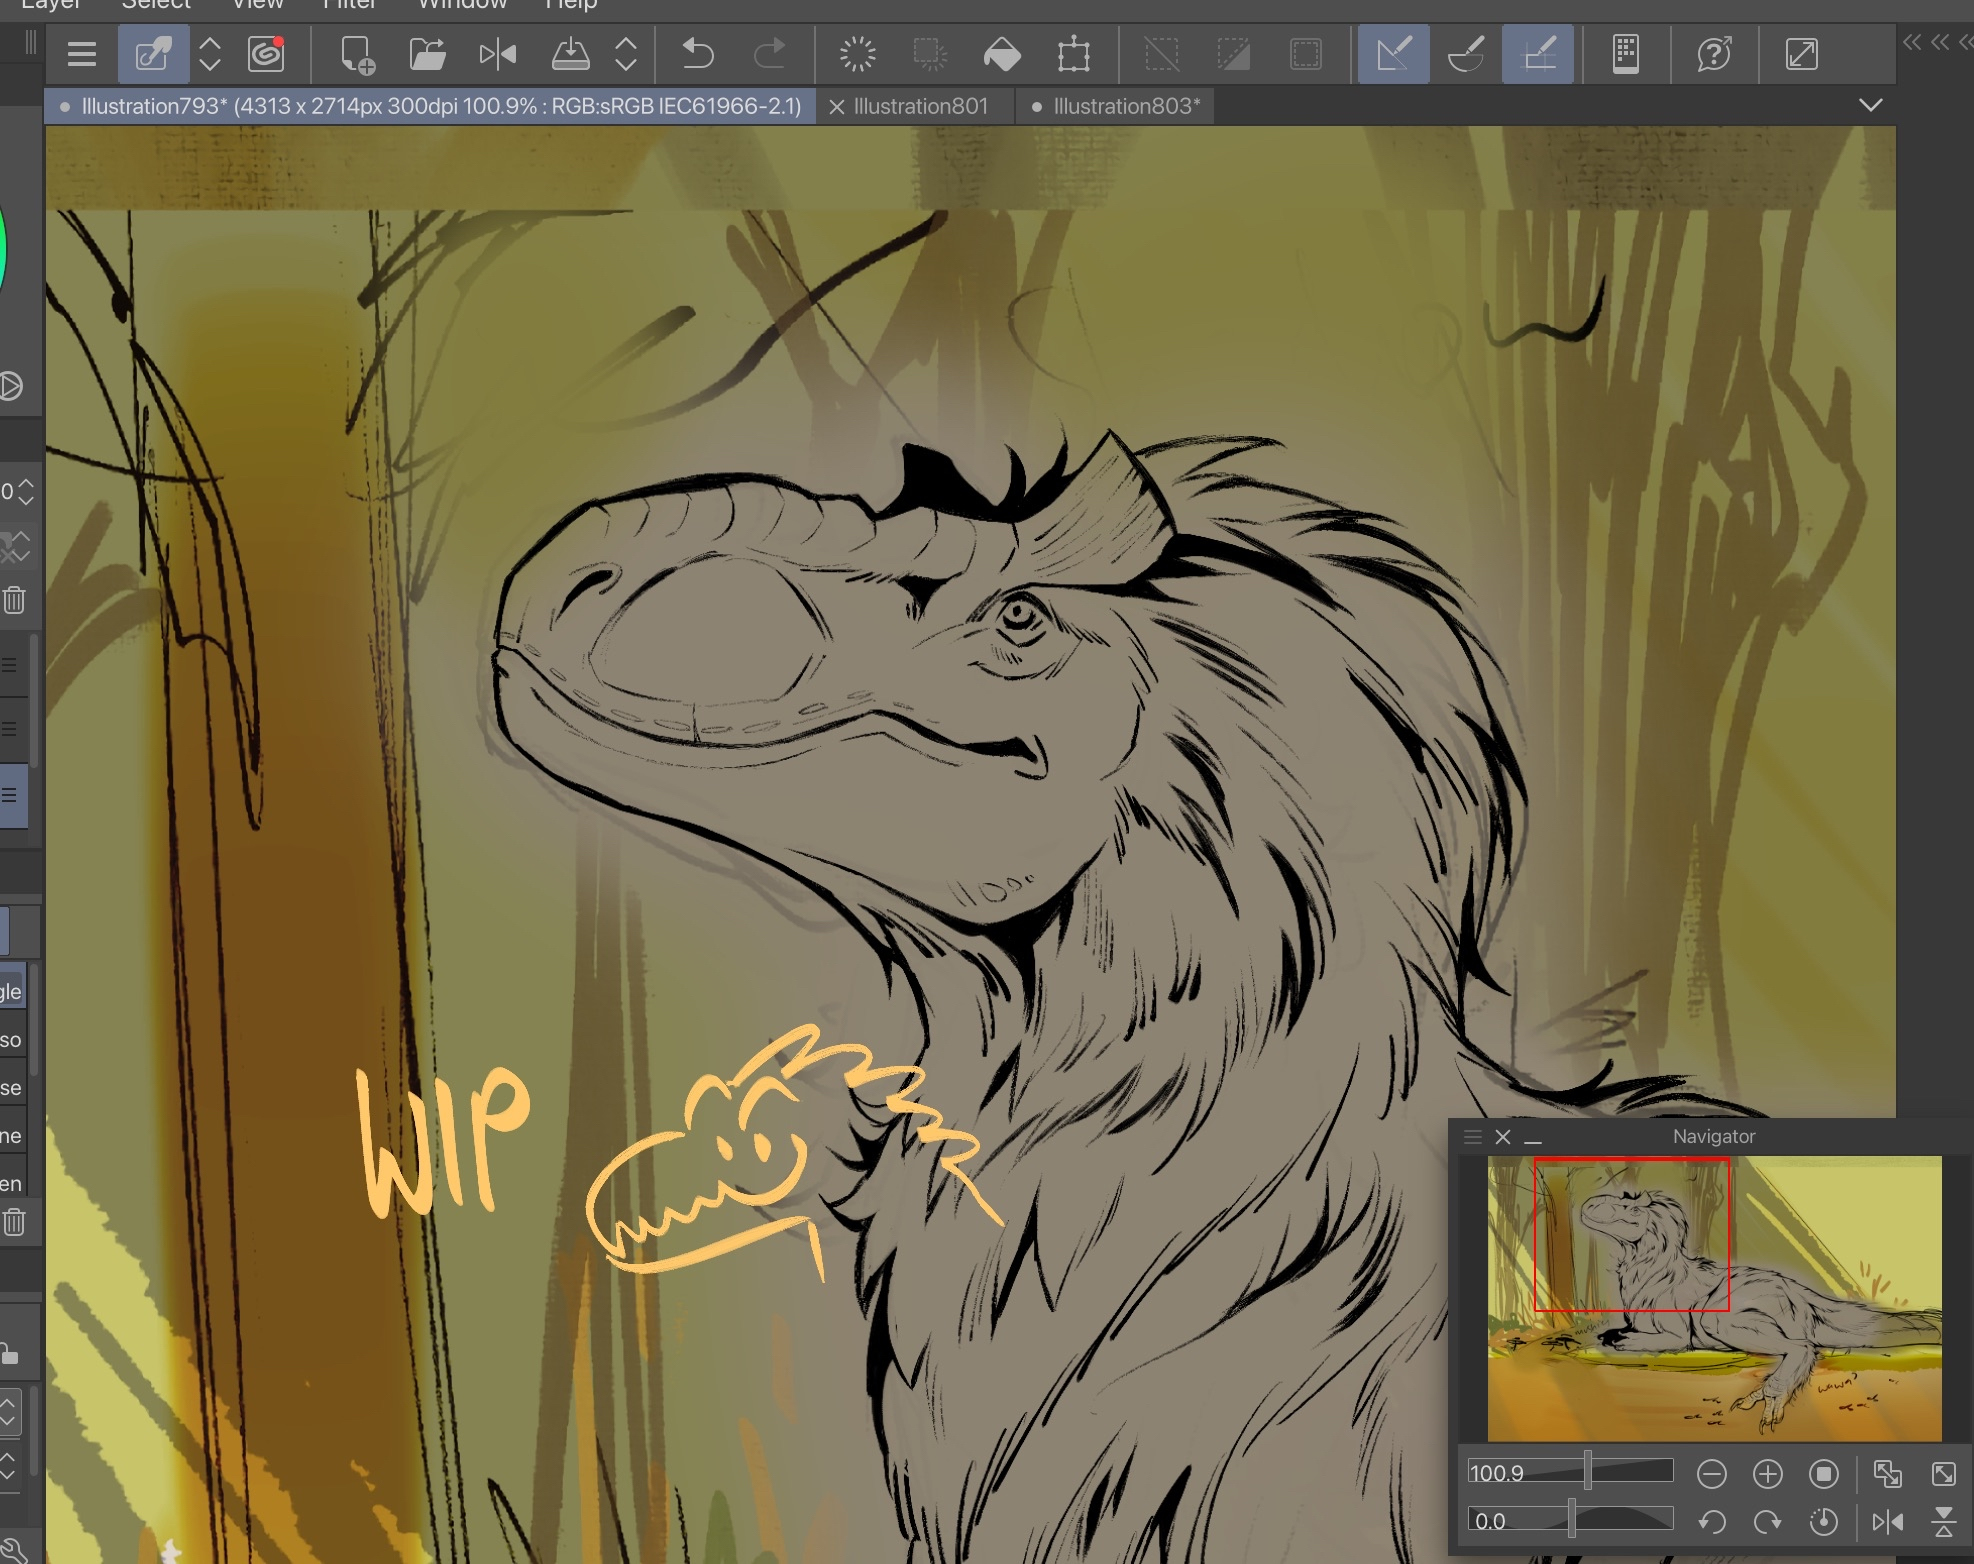The image size is (1974, 1564).
Task: Click the Open file folder icon
Action: 427,54
